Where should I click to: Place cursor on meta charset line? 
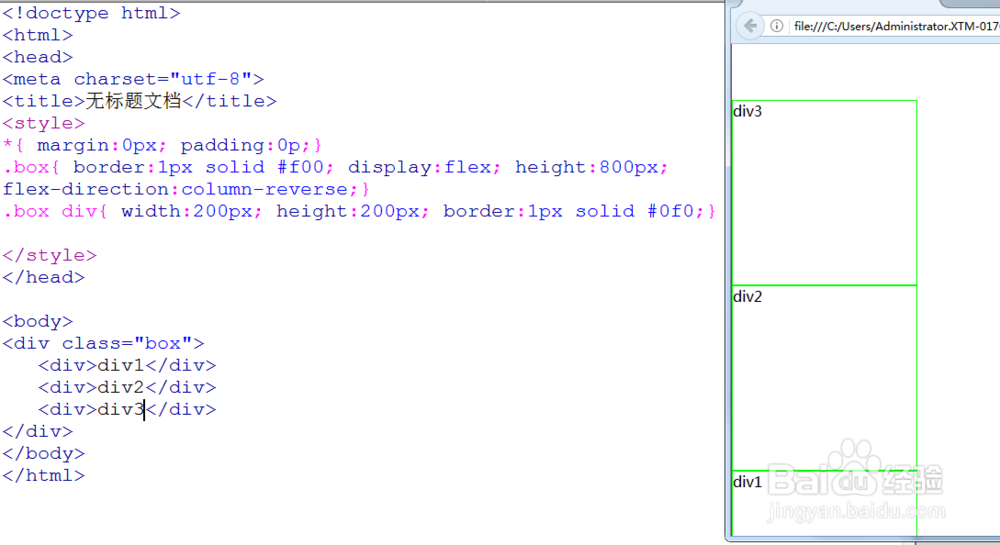coord(133,79)
